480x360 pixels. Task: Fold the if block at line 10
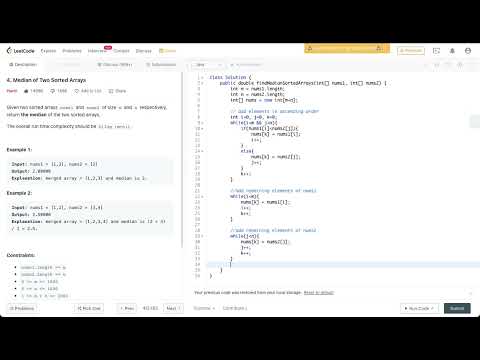(x=202, y=128)
